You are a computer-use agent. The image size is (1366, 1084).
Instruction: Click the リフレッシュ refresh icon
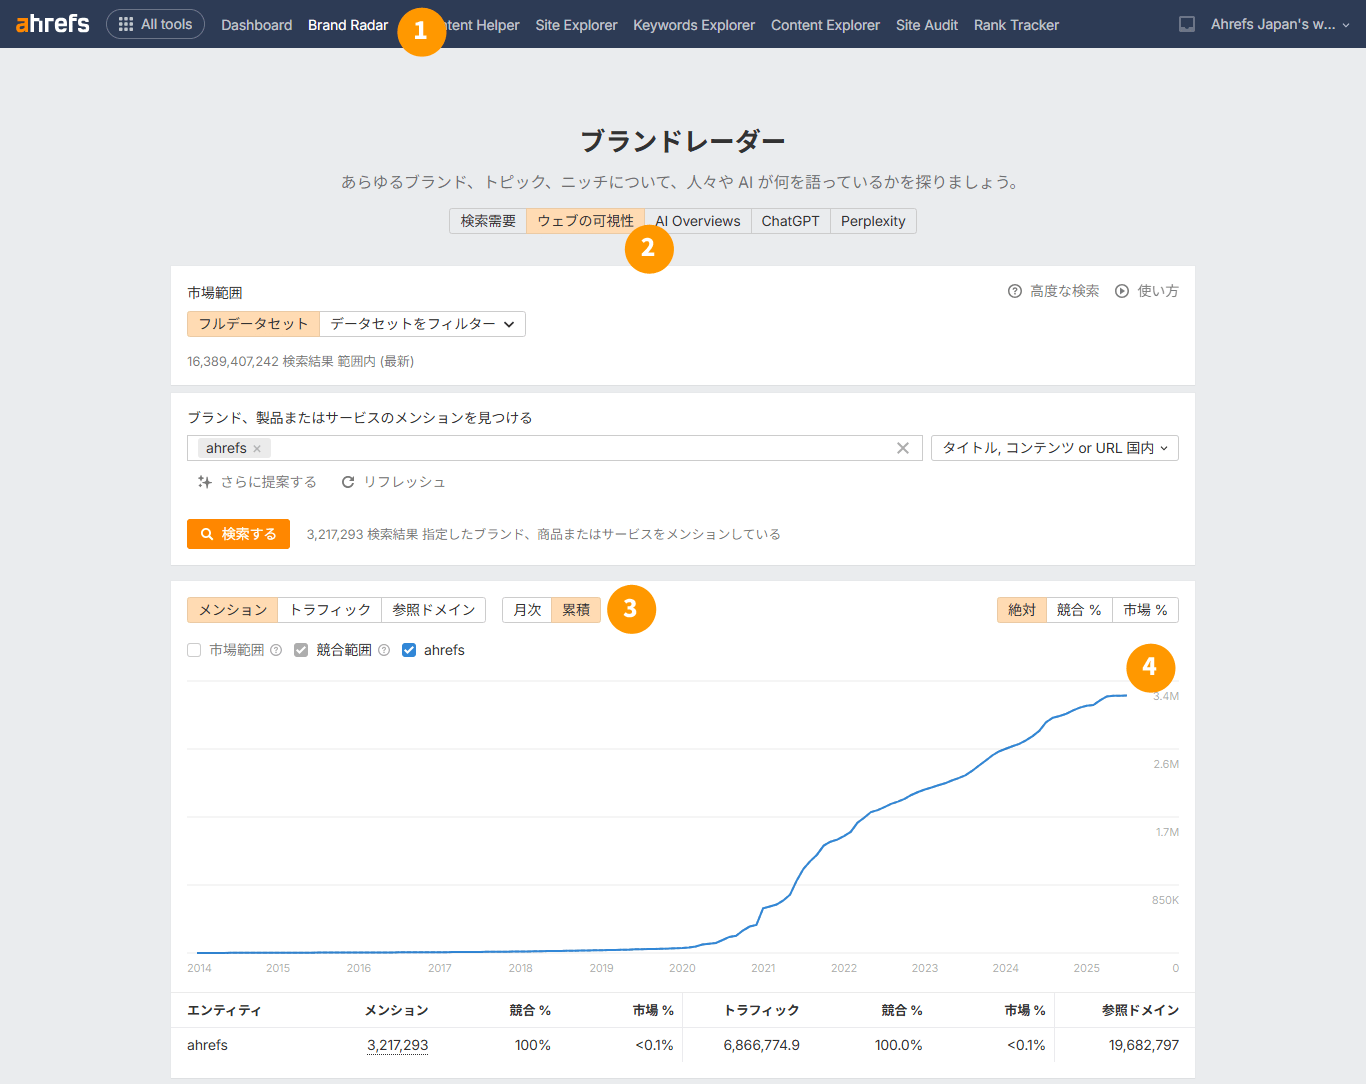348,482
